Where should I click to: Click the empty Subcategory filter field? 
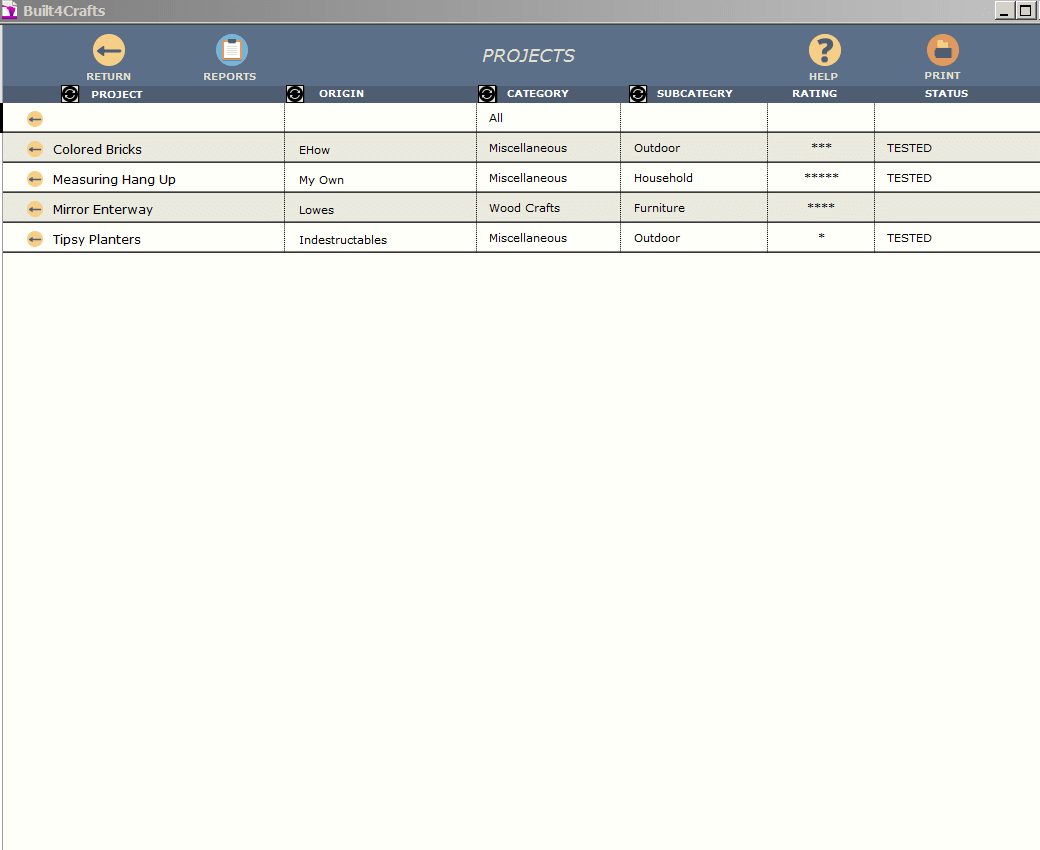tap(693, 118)
